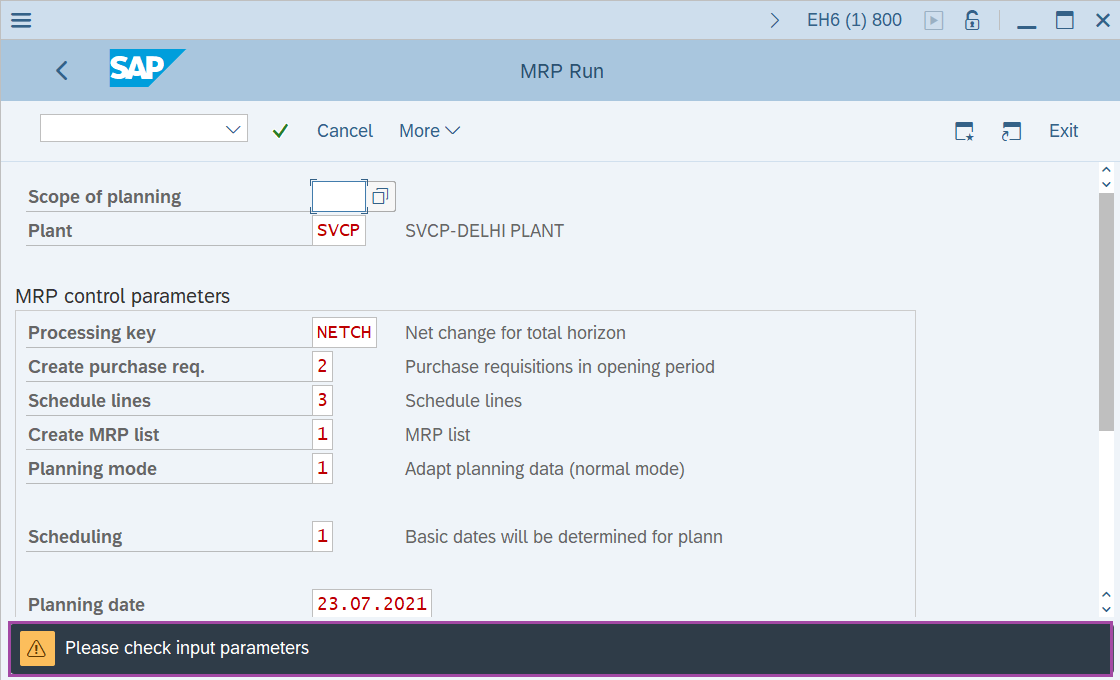1120x680 pixels.
Task: Expand the chevron next to EH6 session
Action: pyautogui.click(x=774, y=19)
